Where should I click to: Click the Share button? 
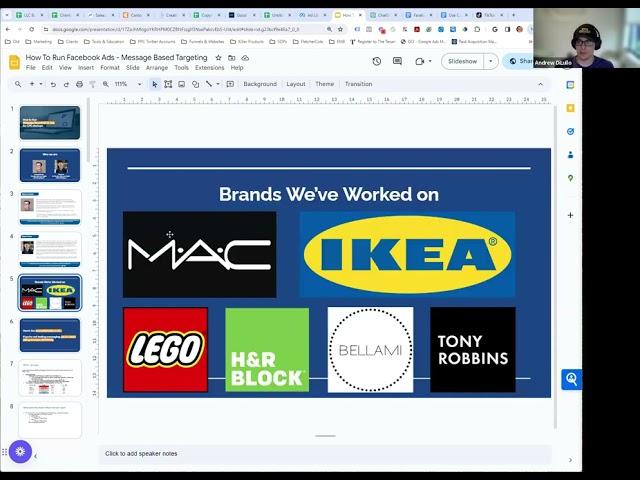(519, 61)
